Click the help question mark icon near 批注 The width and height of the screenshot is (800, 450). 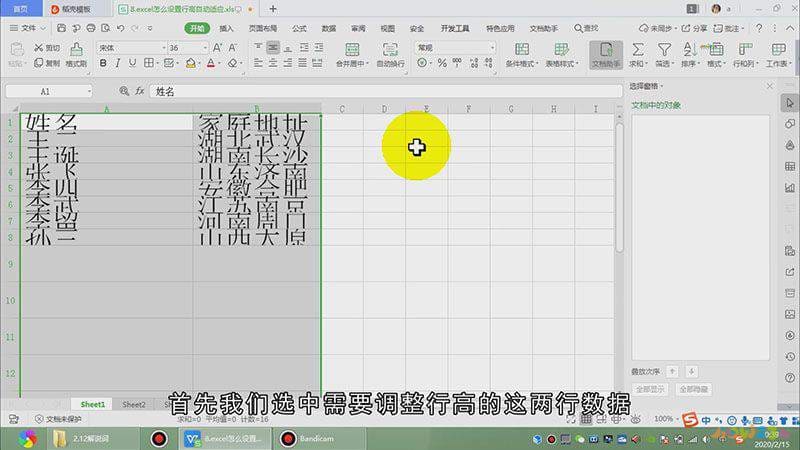point(759,28)
